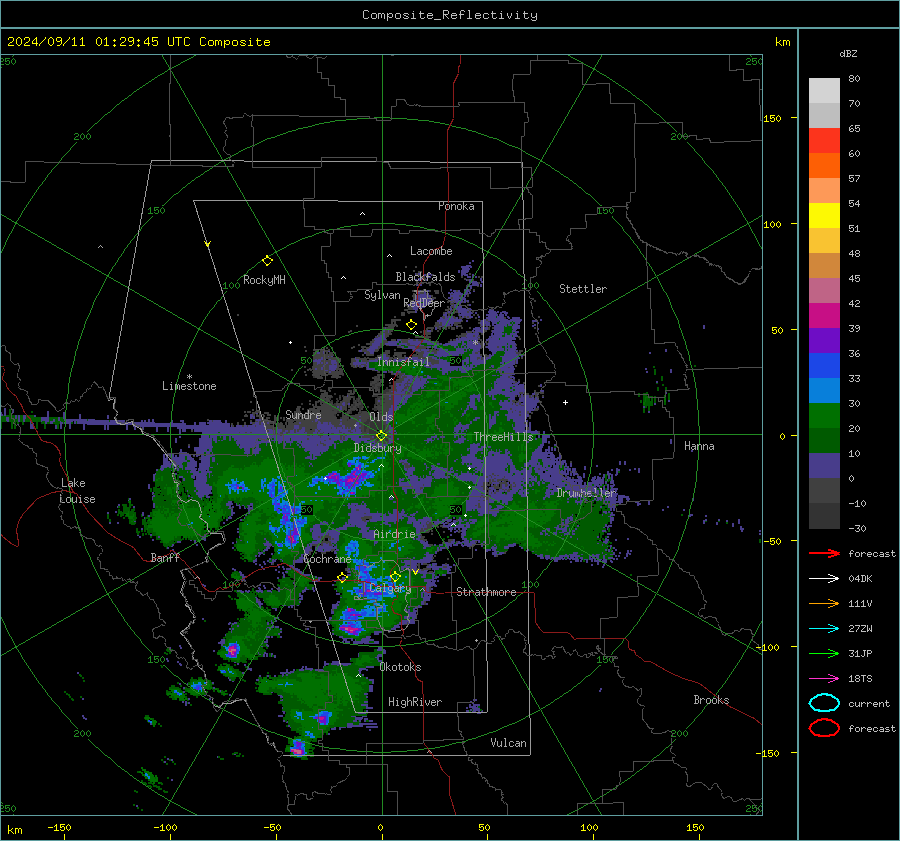900x841 pixels.
Task: Click the Sylvan label
Action: coord(382,295)
